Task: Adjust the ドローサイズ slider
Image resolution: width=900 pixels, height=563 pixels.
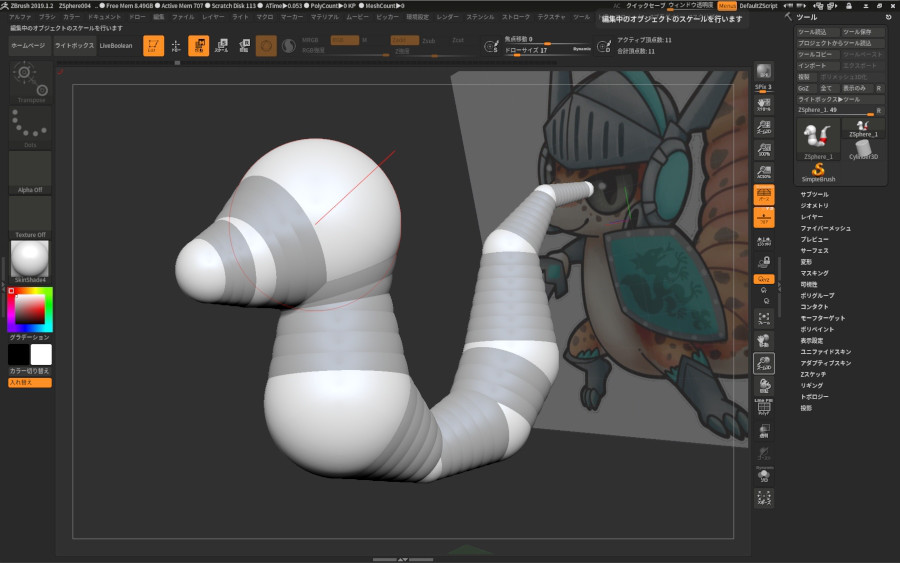Action: coord(548,51)
